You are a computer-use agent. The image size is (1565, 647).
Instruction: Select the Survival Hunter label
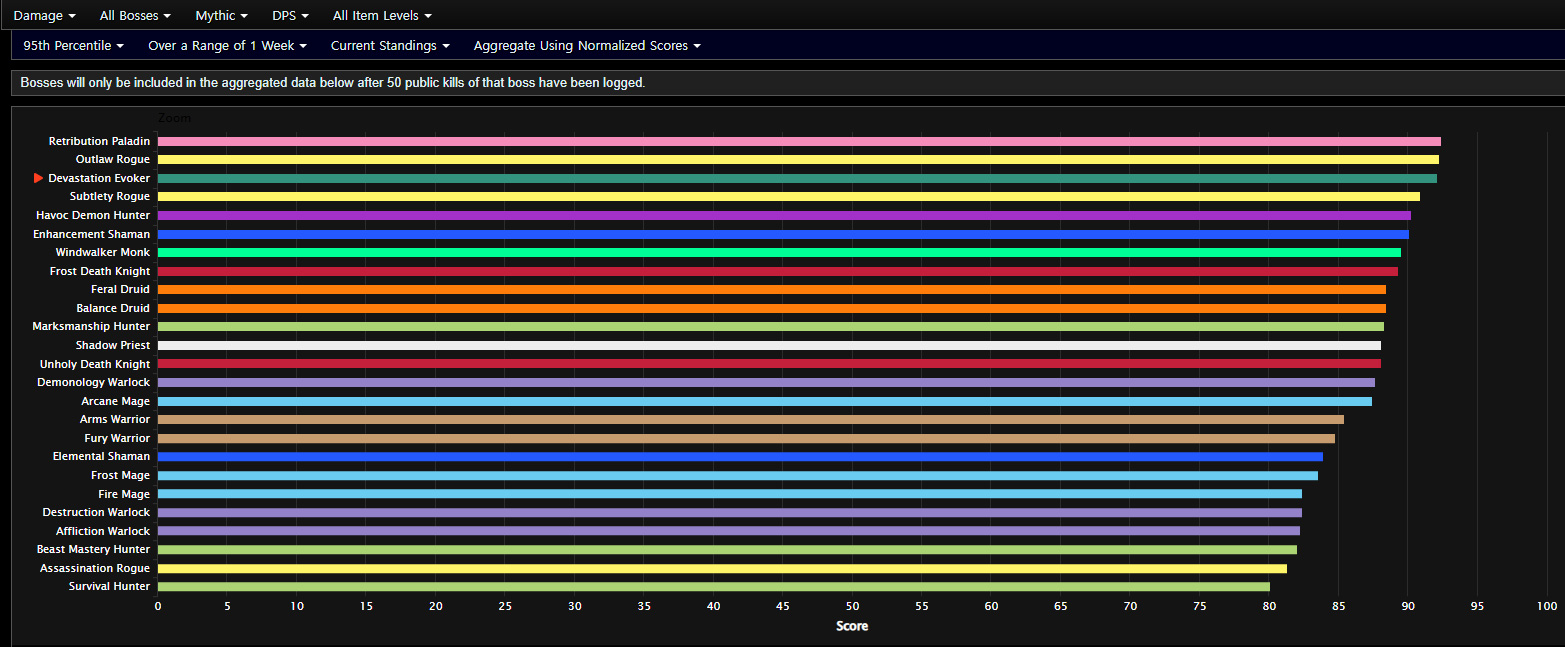[x=109, y=586]
